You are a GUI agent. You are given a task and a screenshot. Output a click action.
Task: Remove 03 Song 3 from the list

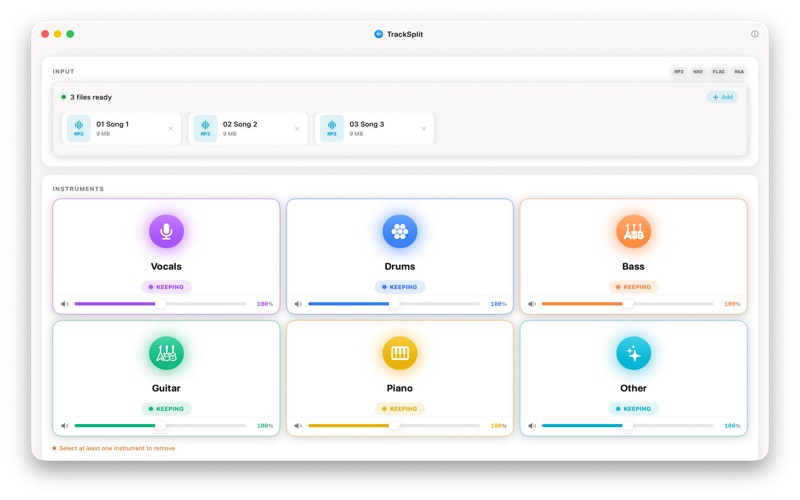[x=423, y=129]
